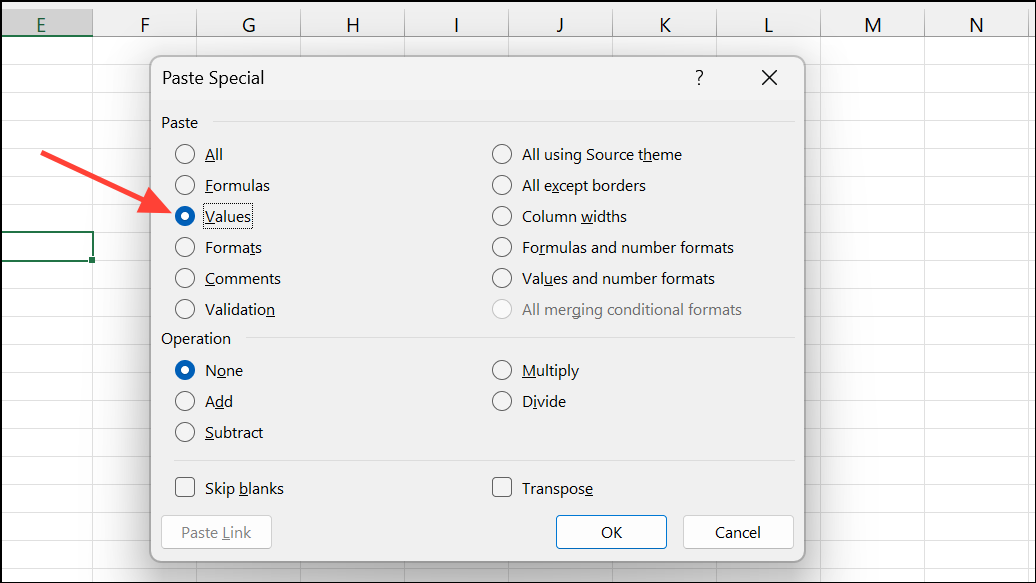Click the Cancel button
Screen dimensions: 1036x583
[x=738, y=532]
